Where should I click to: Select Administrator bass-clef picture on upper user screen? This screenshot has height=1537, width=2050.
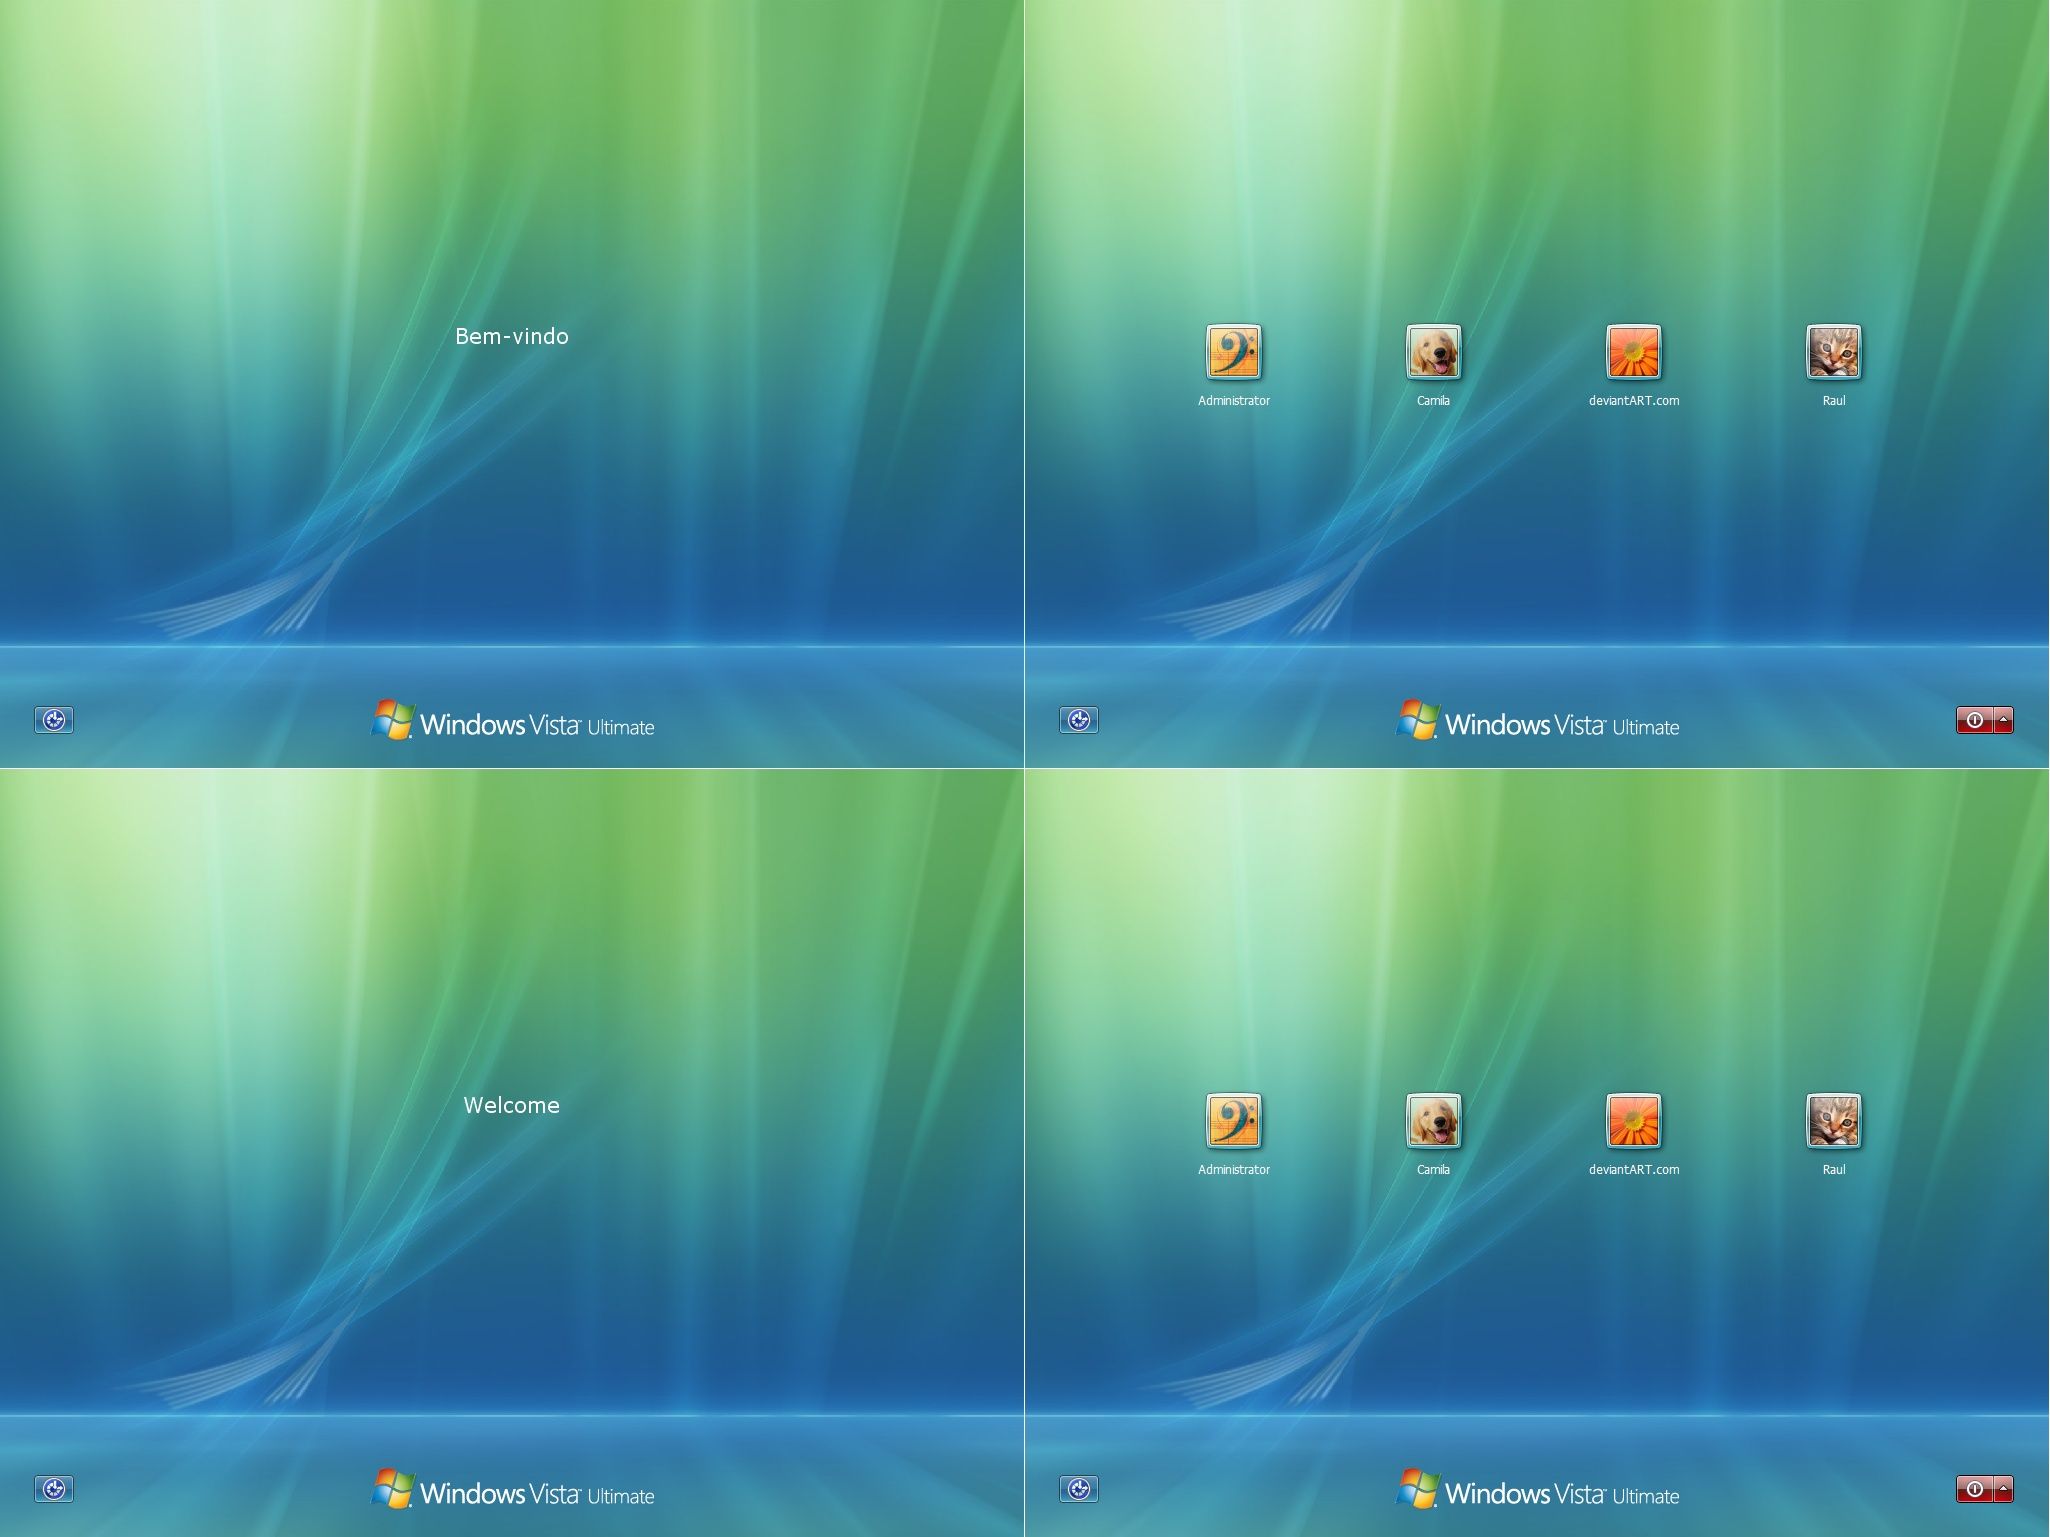[x=1234, y=352]
